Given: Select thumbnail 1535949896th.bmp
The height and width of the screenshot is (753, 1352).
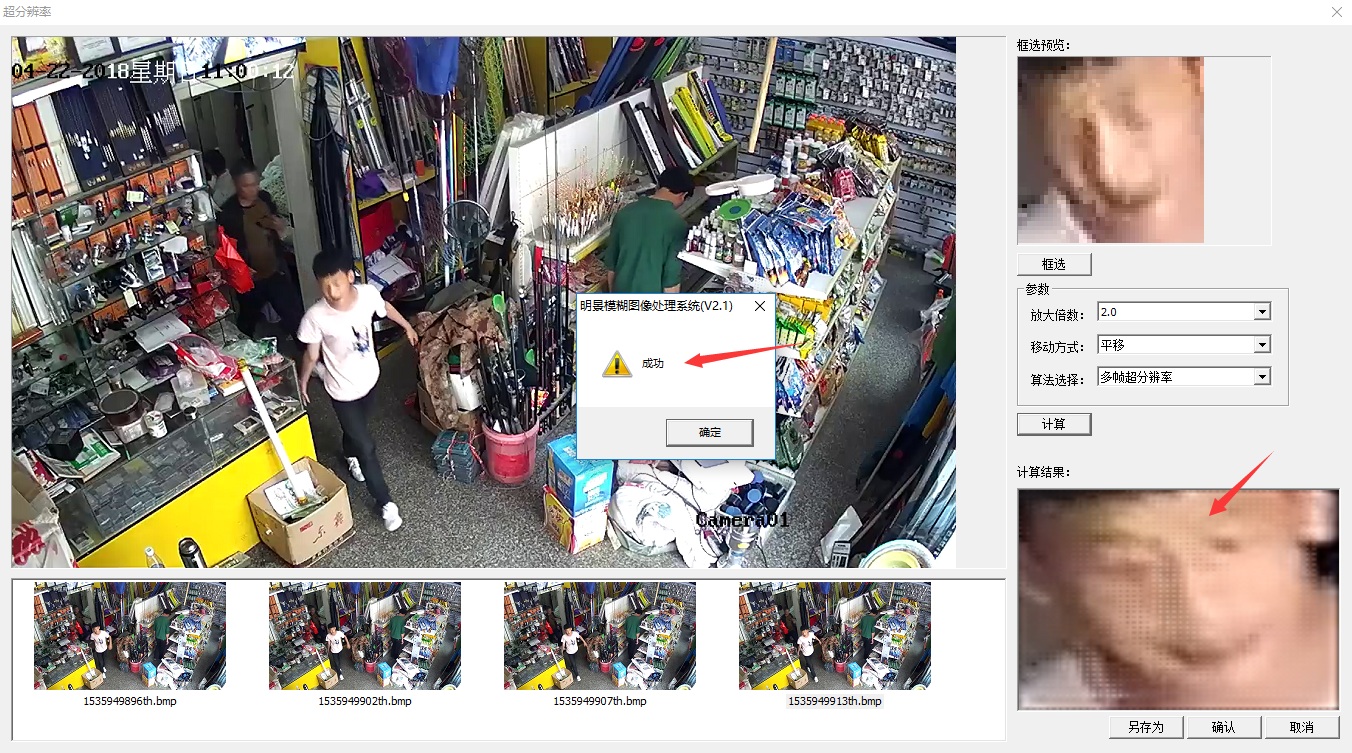Looking at the screenshot, I should pyautogui.click(x=130, y=637).
